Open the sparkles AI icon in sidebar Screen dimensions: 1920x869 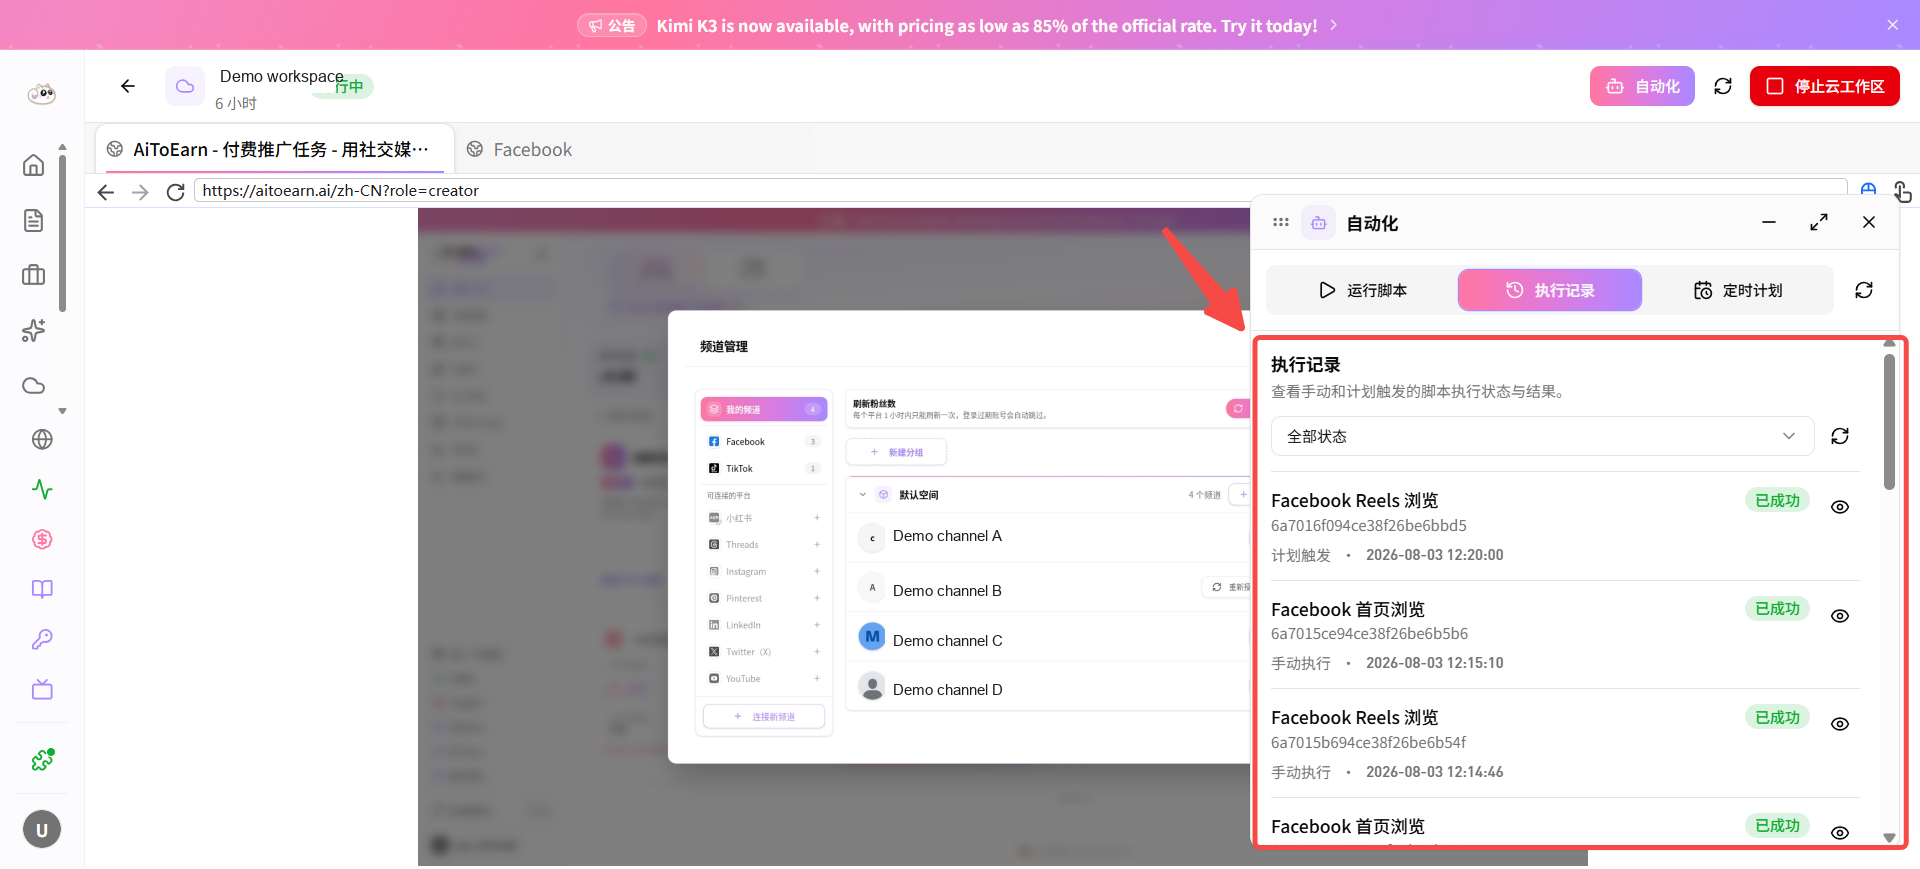34,330
